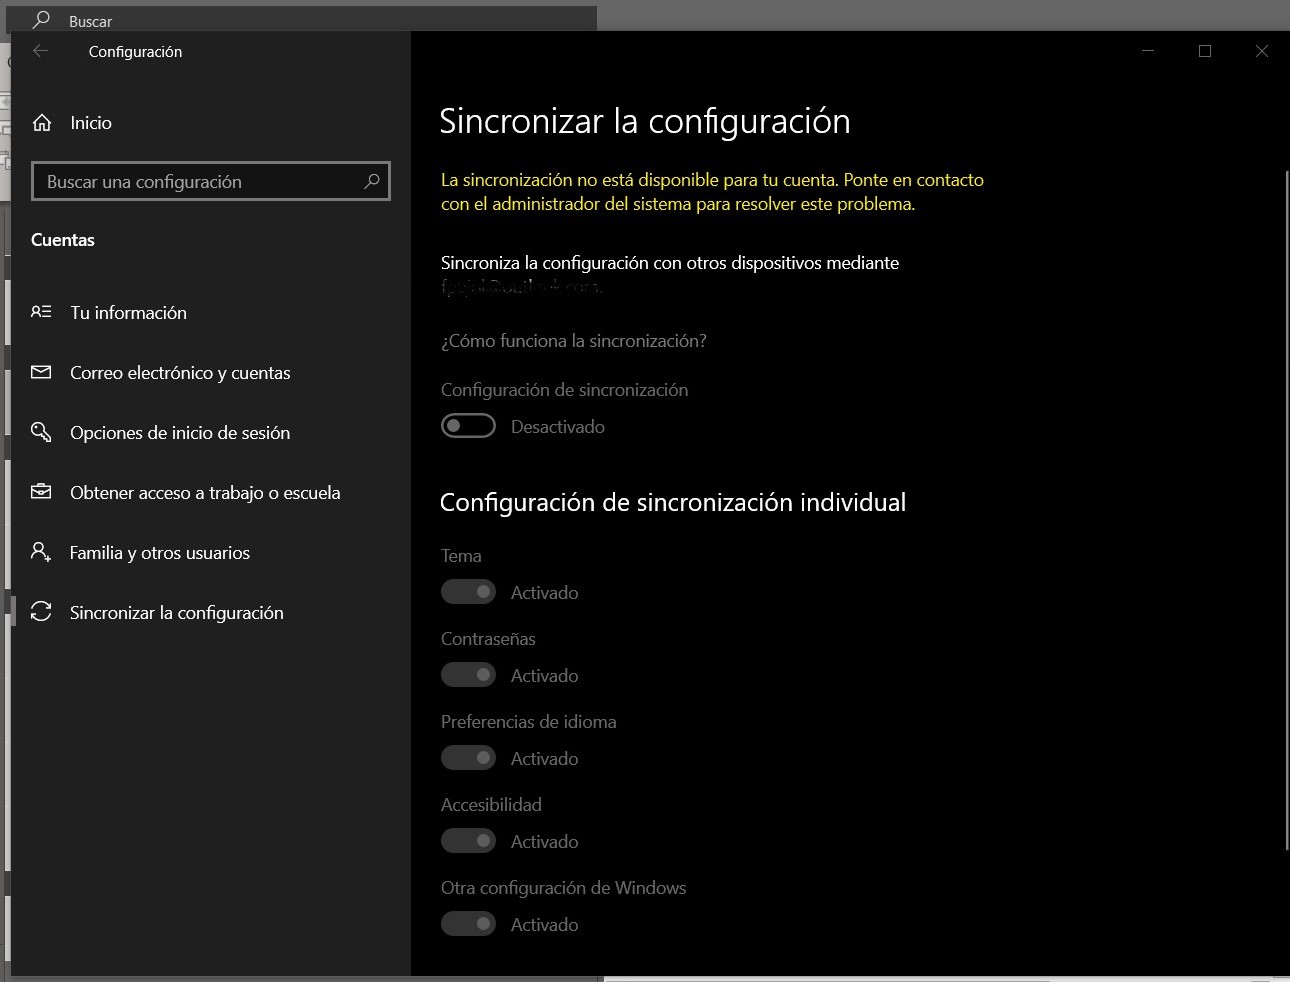Toggle the Contraseñas sync switch
Screen dimensions: 1290x982
(468, 675)
